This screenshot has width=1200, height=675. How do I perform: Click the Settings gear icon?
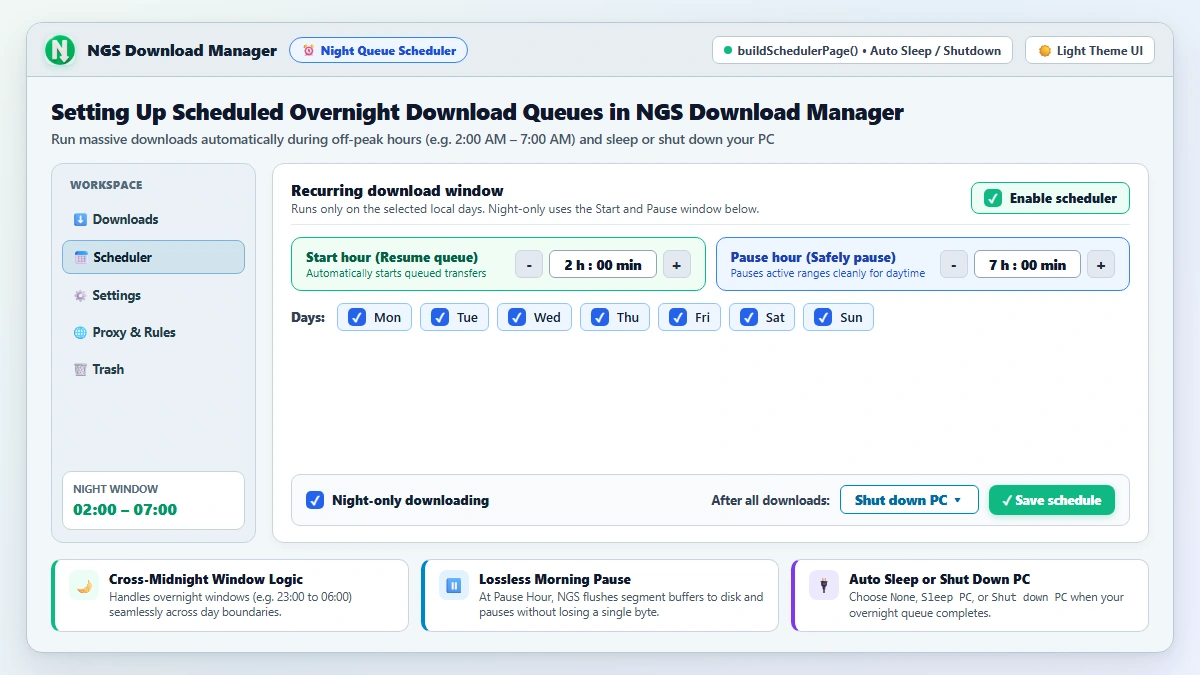(x=80, y=295)
